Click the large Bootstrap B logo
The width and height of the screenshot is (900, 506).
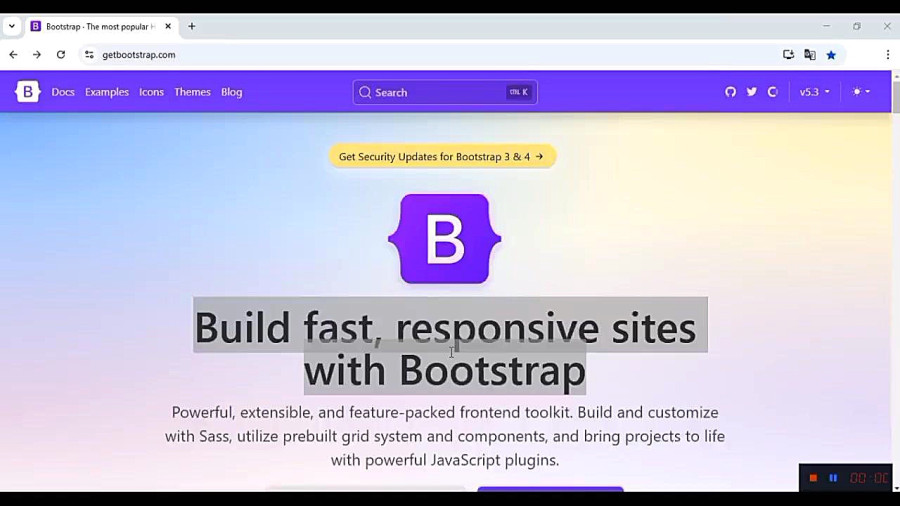(x=445, y=239)
